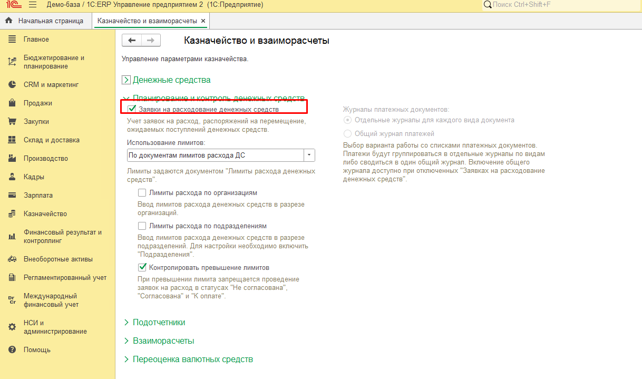Viewport: 642px width, 379px height.
Task: Expand the Взаиморасчеты section
Action: pyautogui.click(x=126, y=341)
